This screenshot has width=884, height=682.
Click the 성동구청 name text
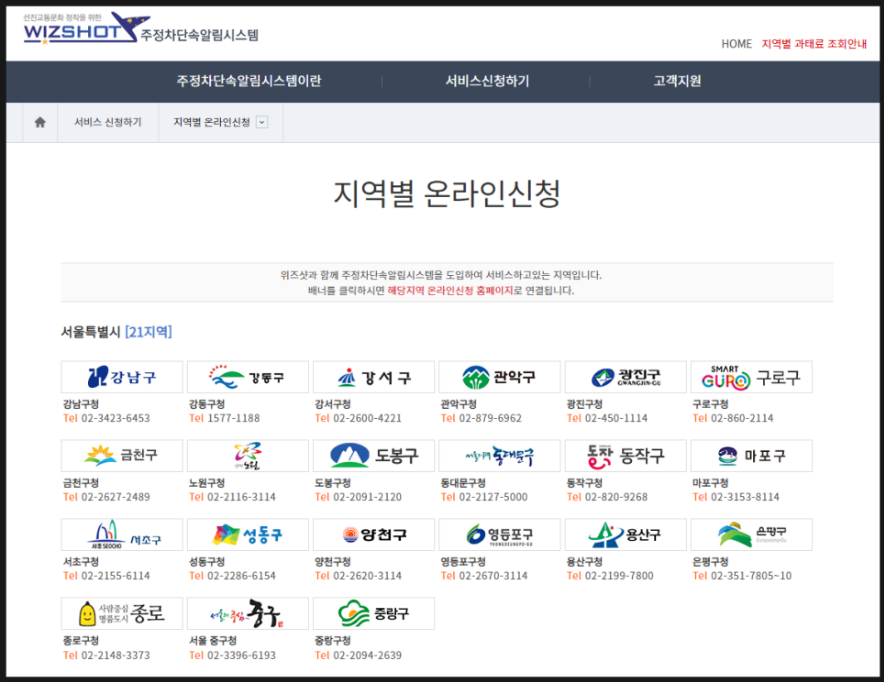[207, 562]
